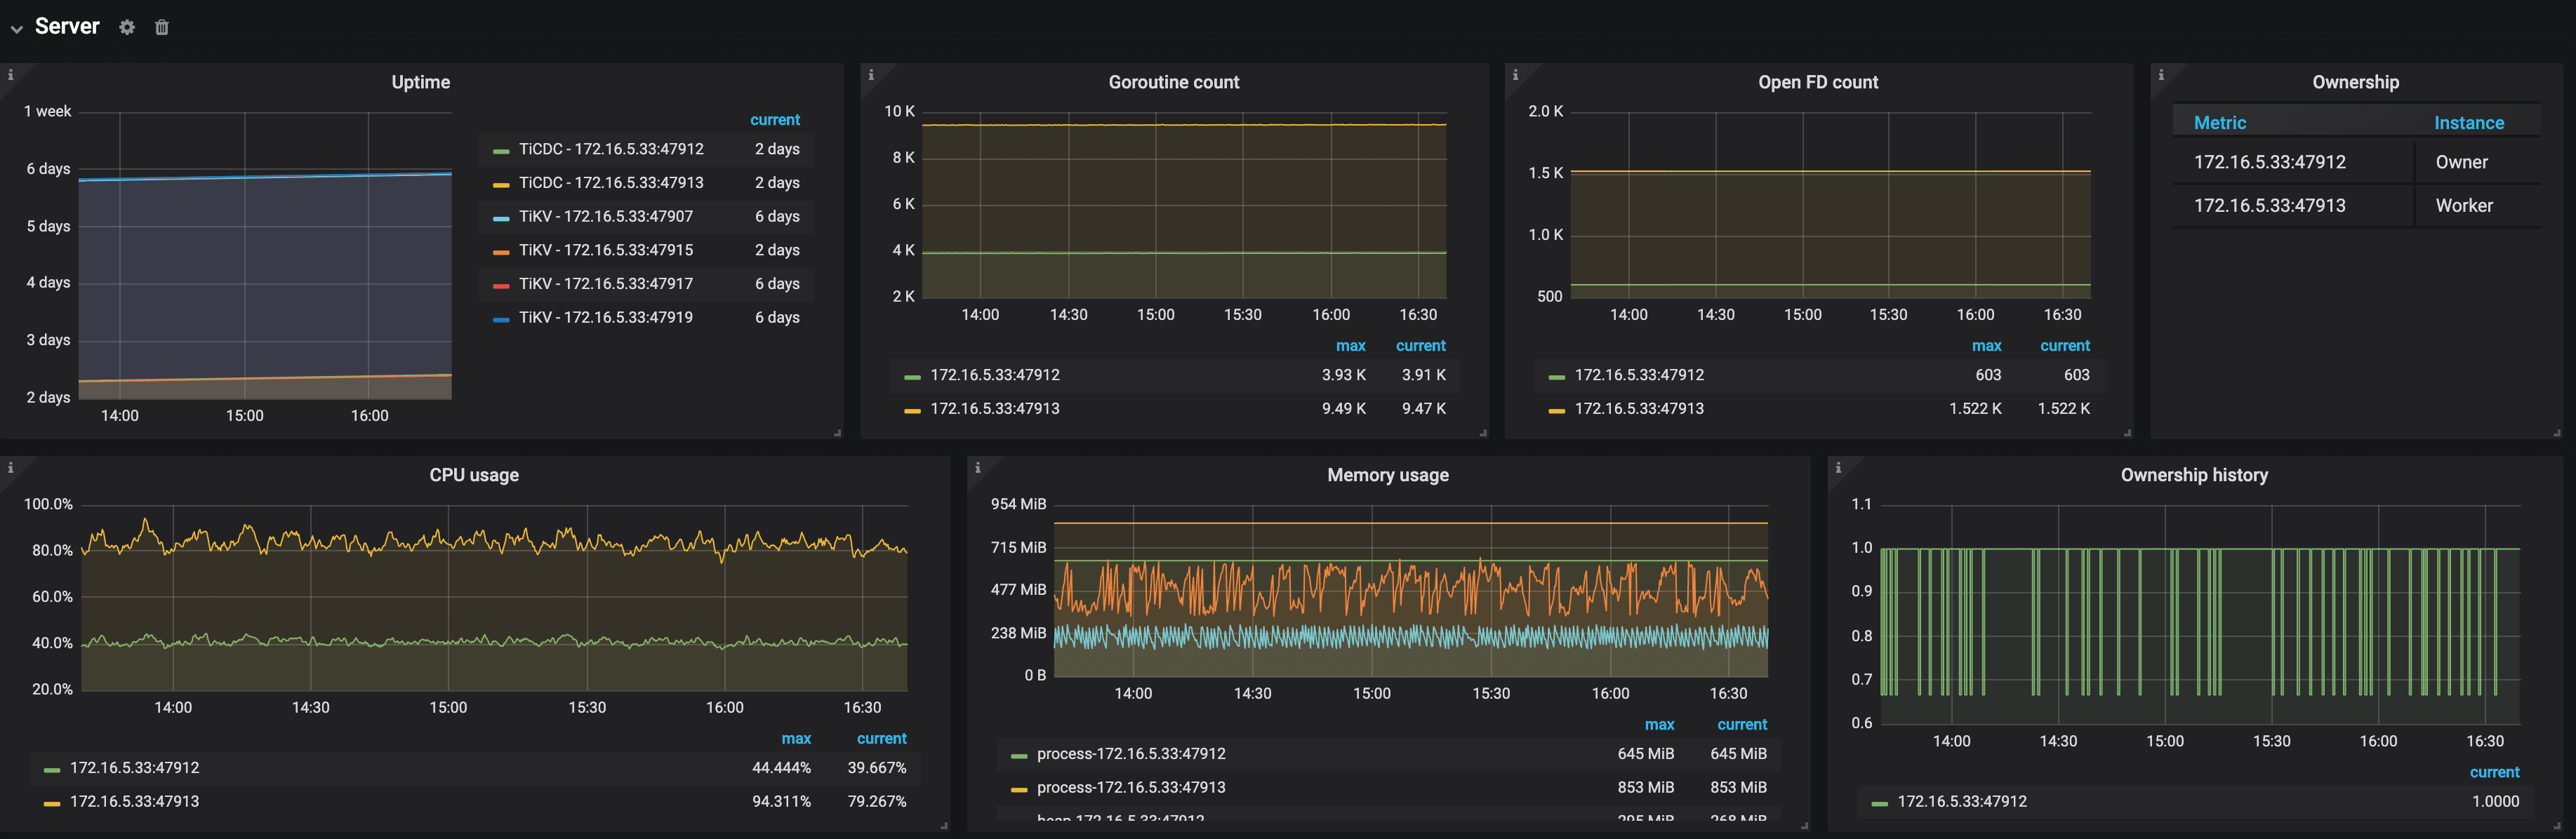Toggle TiKV - 172.16.5.33:47907 in Uptime legend
This screenshot has height=839, width=2576.
coord(605,216)
